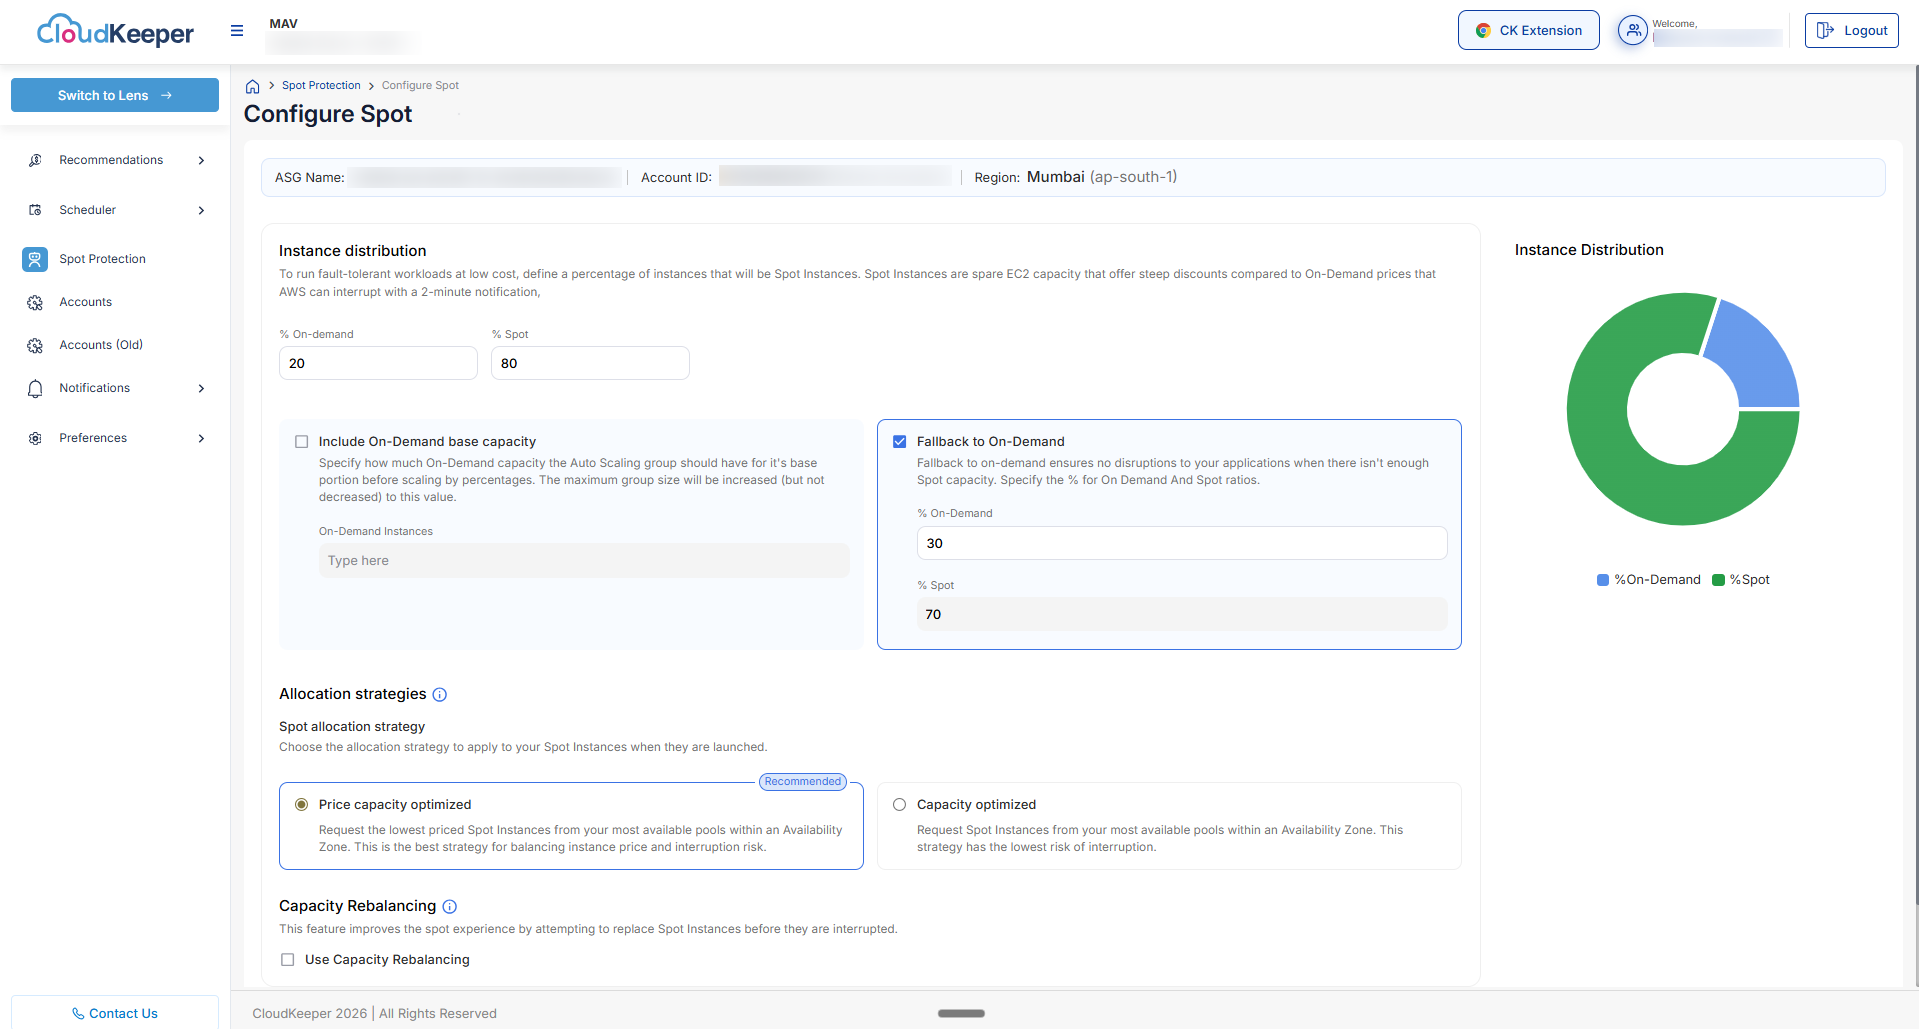Screen dimensions: 1919x1029
Task: Check Use Capacity Rebalancing checkbox
Action: (288, 960)
